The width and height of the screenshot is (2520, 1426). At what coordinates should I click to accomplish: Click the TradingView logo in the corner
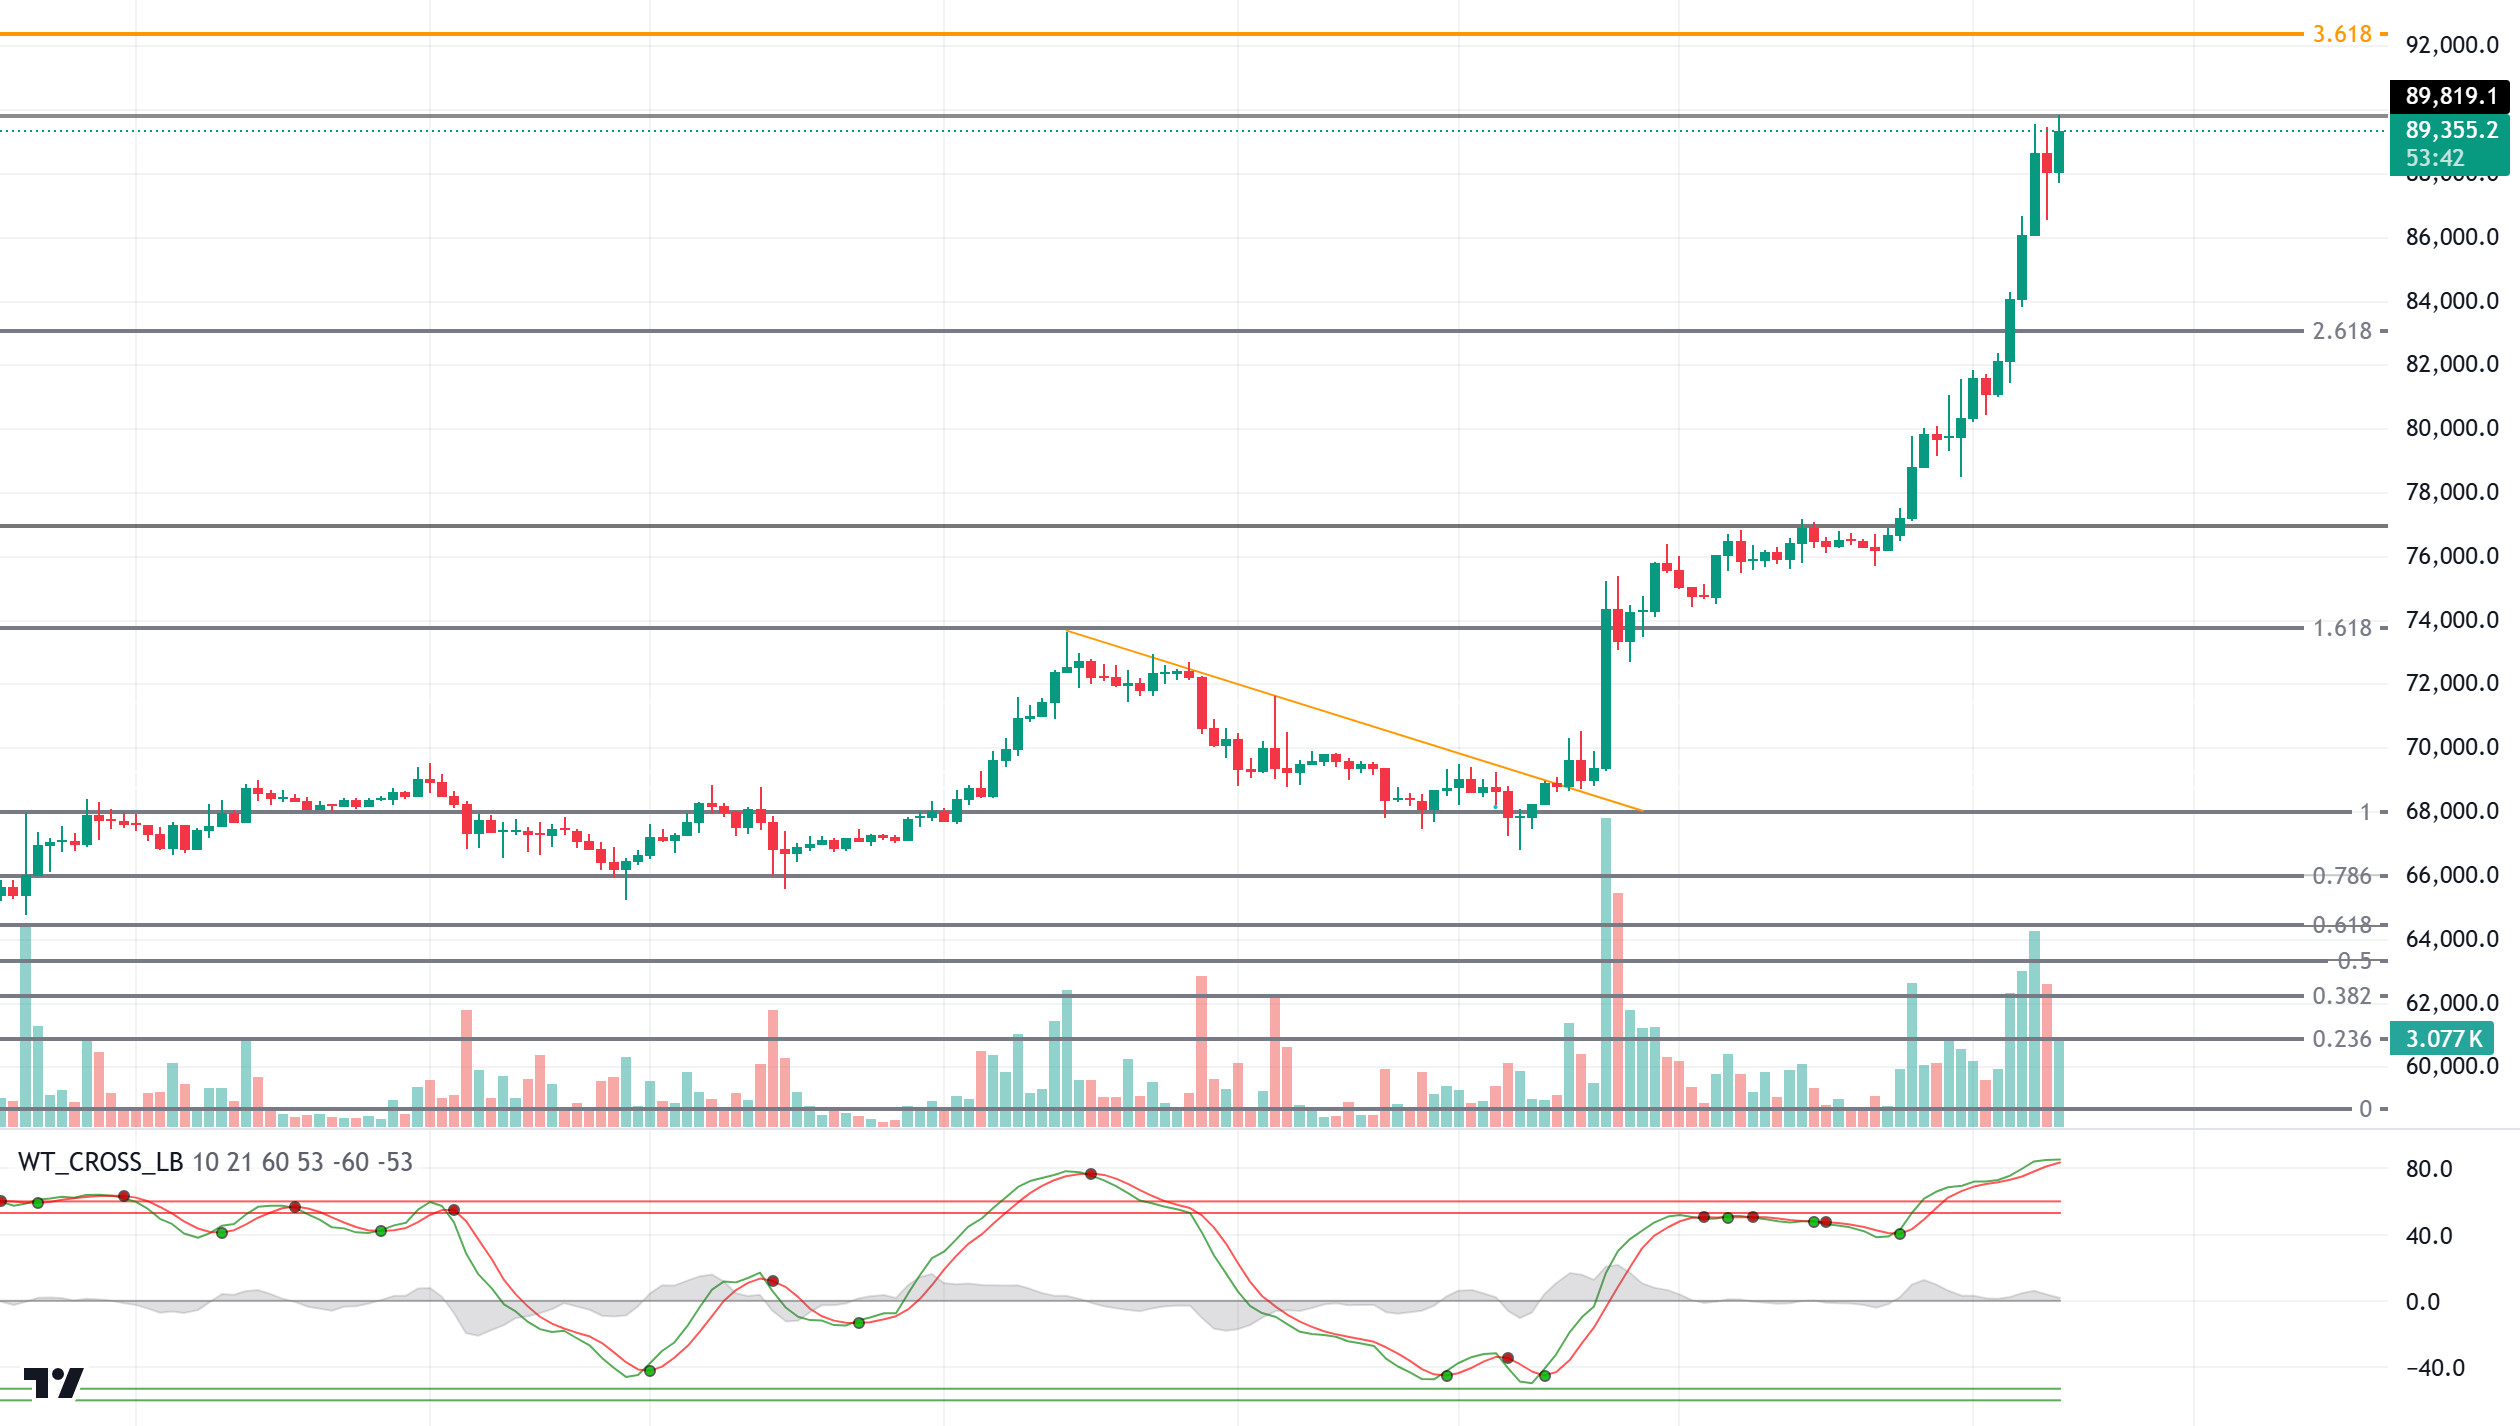pyautogui.click(x=53, y=1383)
